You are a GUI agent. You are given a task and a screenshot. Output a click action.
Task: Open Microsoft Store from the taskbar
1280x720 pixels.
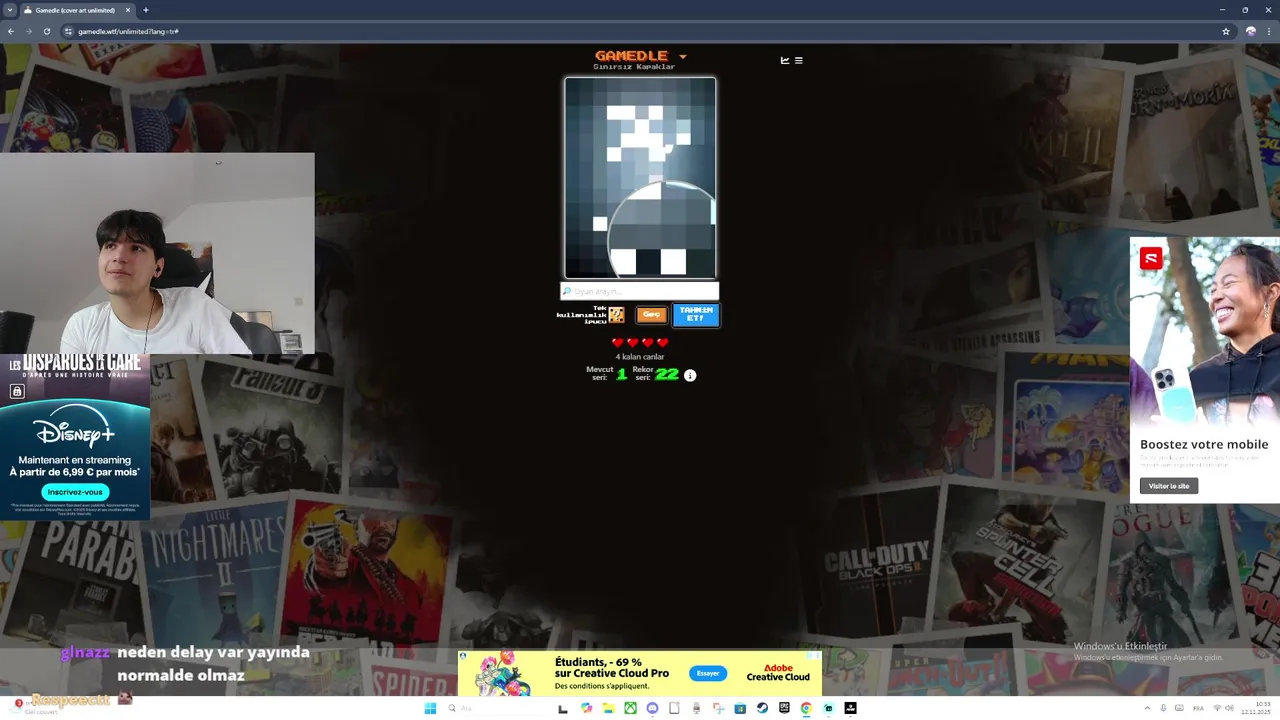(x=740, y=708)
